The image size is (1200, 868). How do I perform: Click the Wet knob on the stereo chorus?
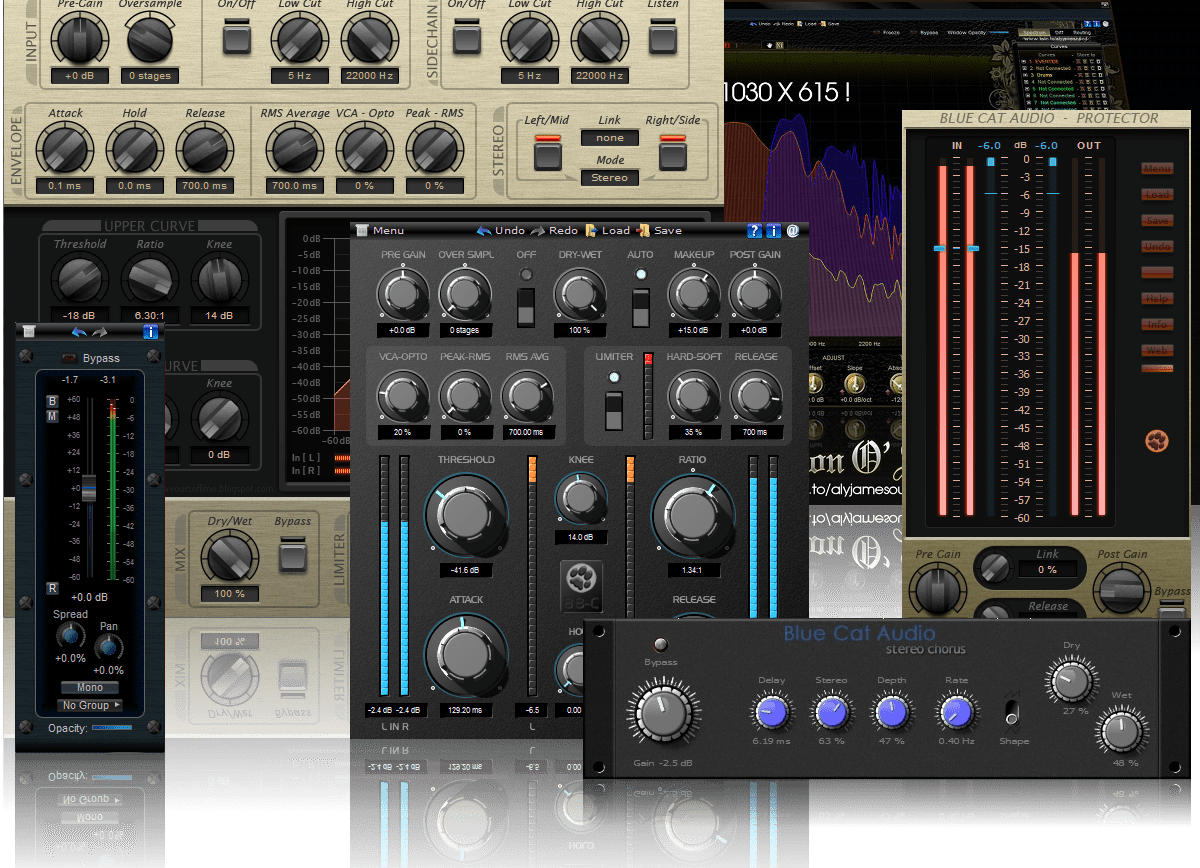click(x=1124, y=733)
